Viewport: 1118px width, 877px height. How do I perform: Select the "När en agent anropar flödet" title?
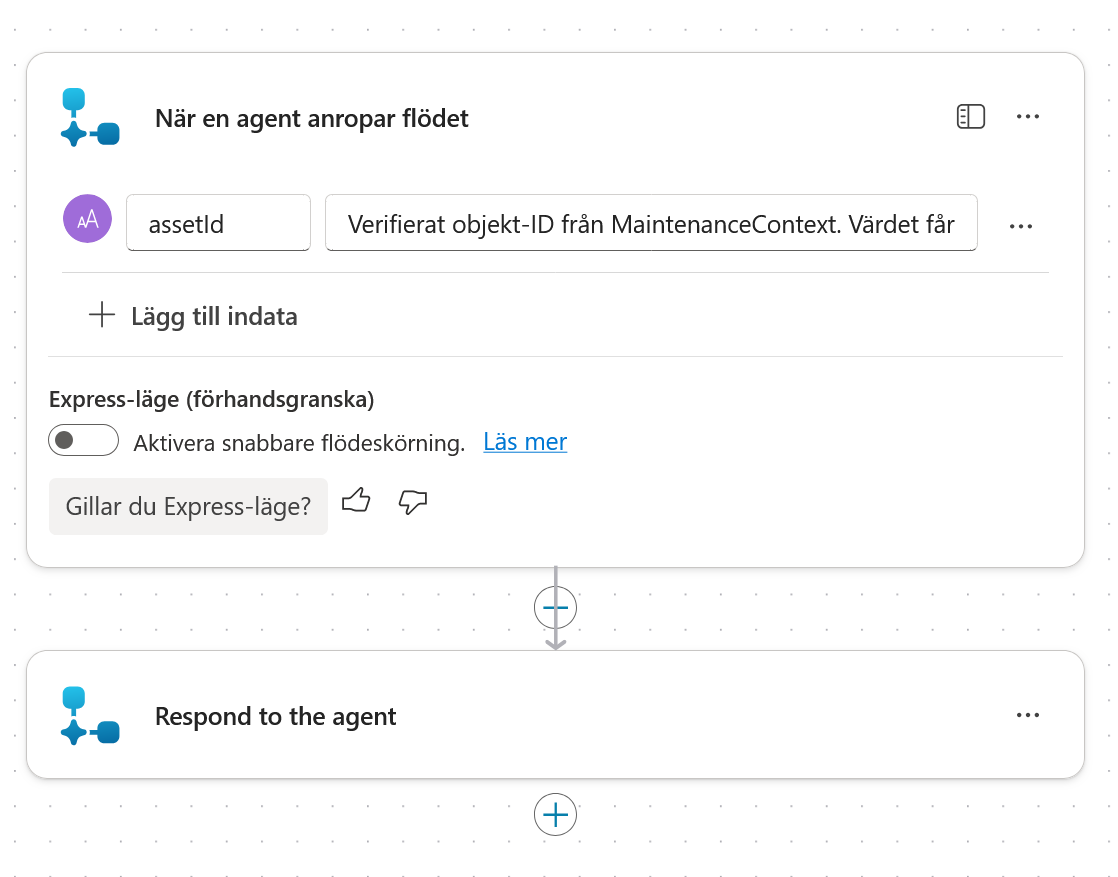point(312,118)
